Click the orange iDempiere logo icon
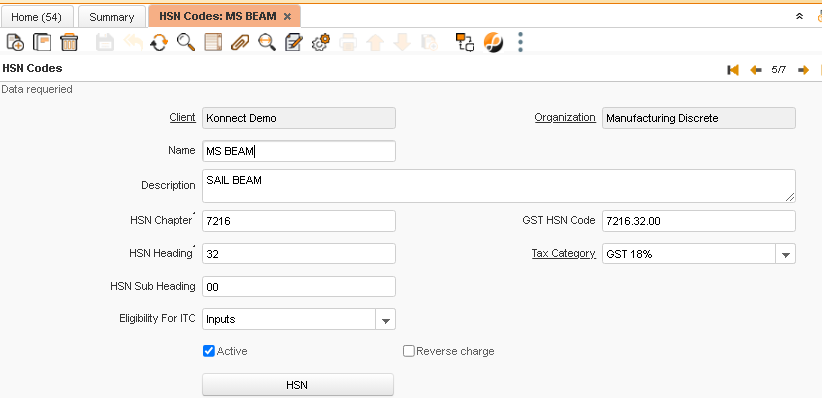The image size is (822, 398). tap(493, 42)
